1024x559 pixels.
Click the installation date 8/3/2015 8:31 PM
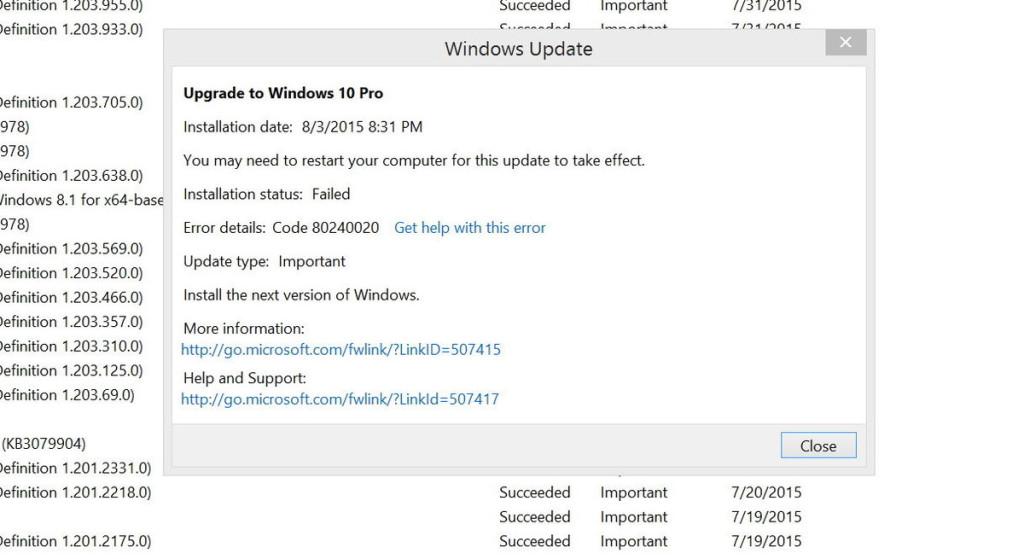click(x=362, y=127)
